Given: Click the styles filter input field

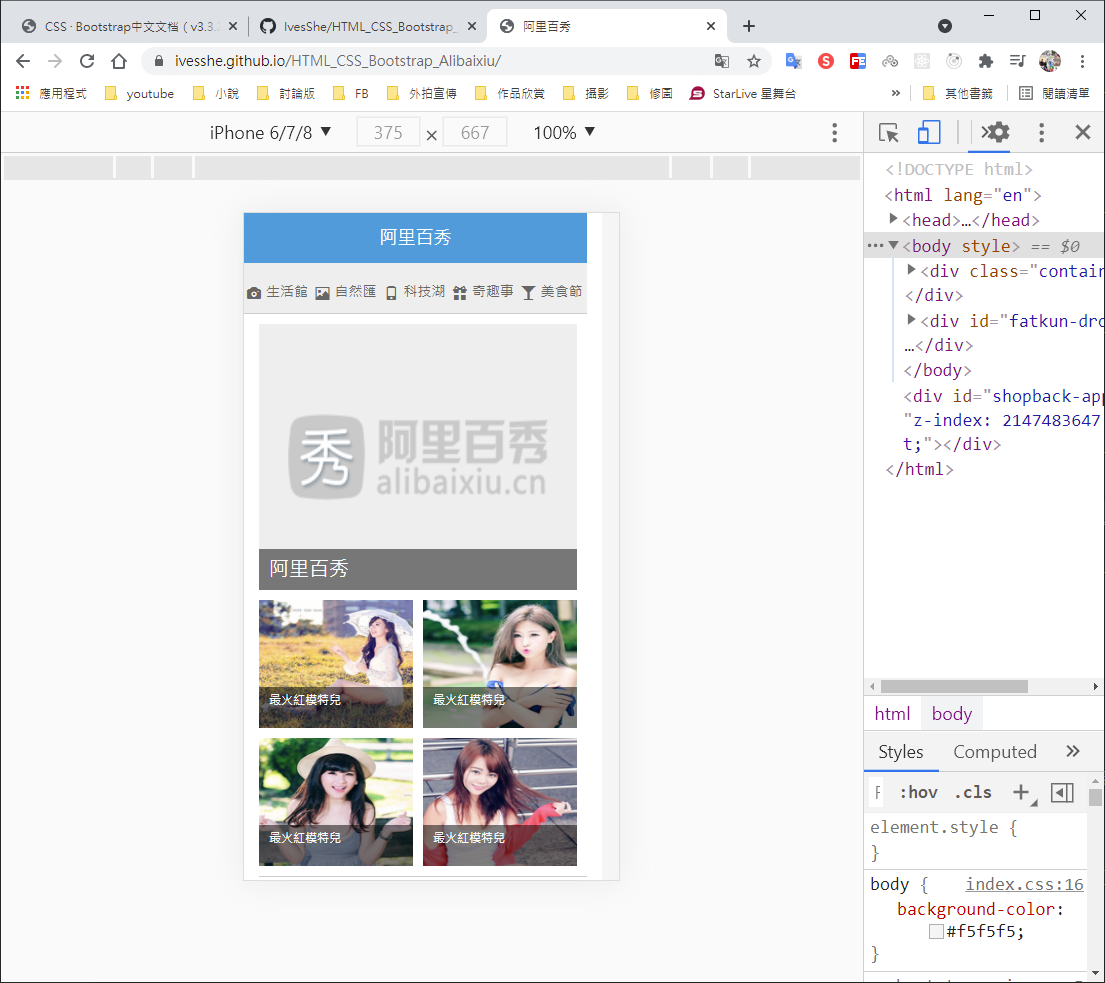Looking at the screenshot, I should point(878,793).
